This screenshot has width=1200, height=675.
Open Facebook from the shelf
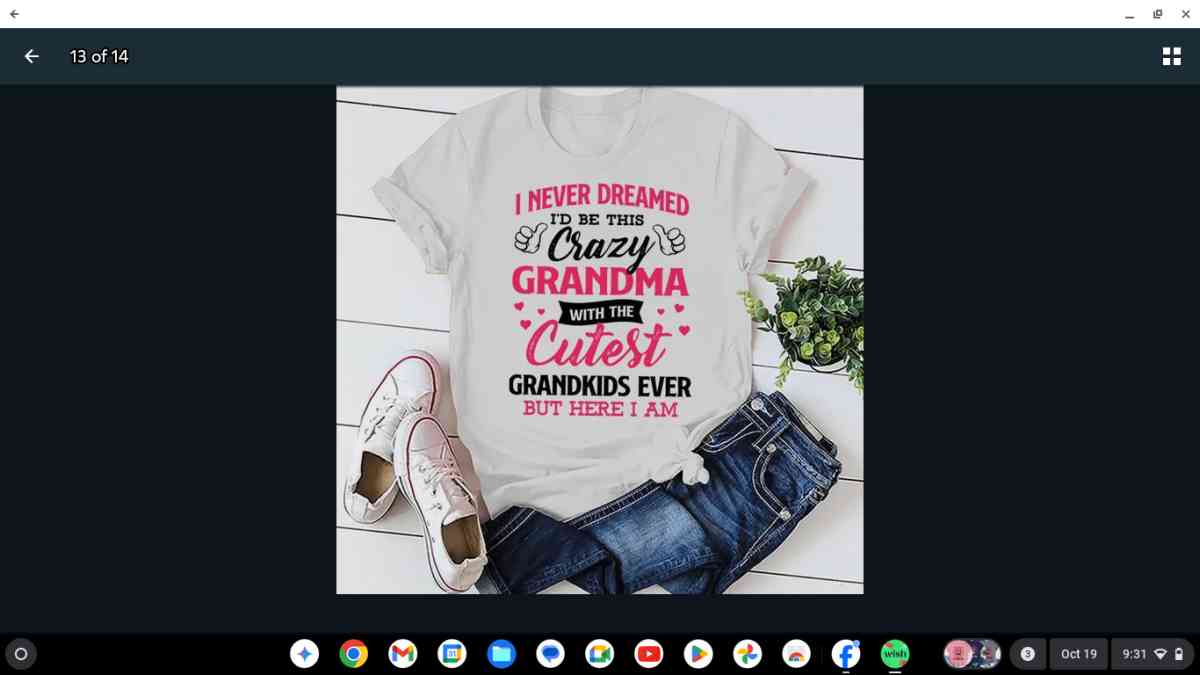pos(846,654)
